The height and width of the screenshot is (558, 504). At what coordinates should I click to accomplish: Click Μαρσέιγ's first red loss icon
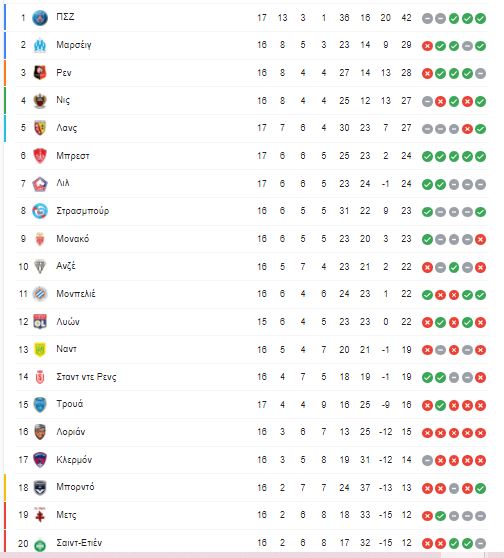pos(427,46)
